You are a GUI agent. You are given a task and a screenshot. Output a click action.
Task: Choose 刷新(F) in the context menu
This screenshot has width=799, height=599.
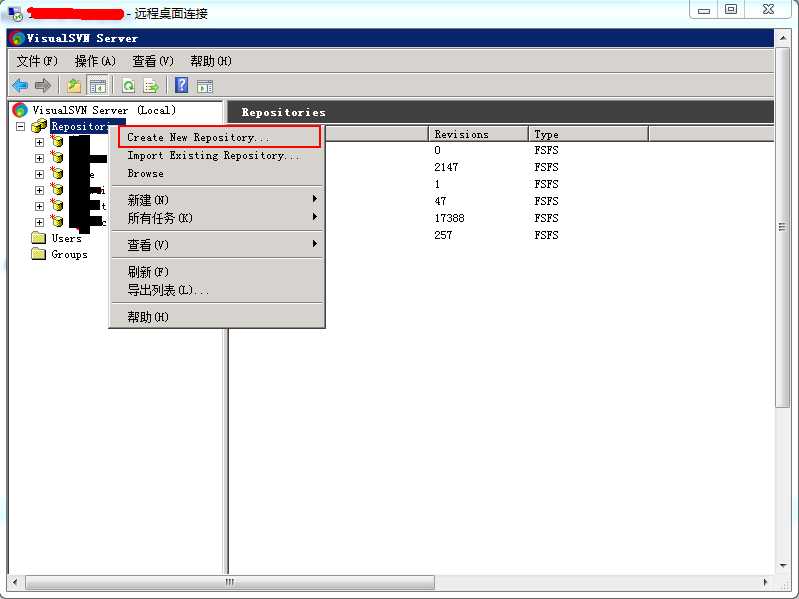[x=218, y=272]
